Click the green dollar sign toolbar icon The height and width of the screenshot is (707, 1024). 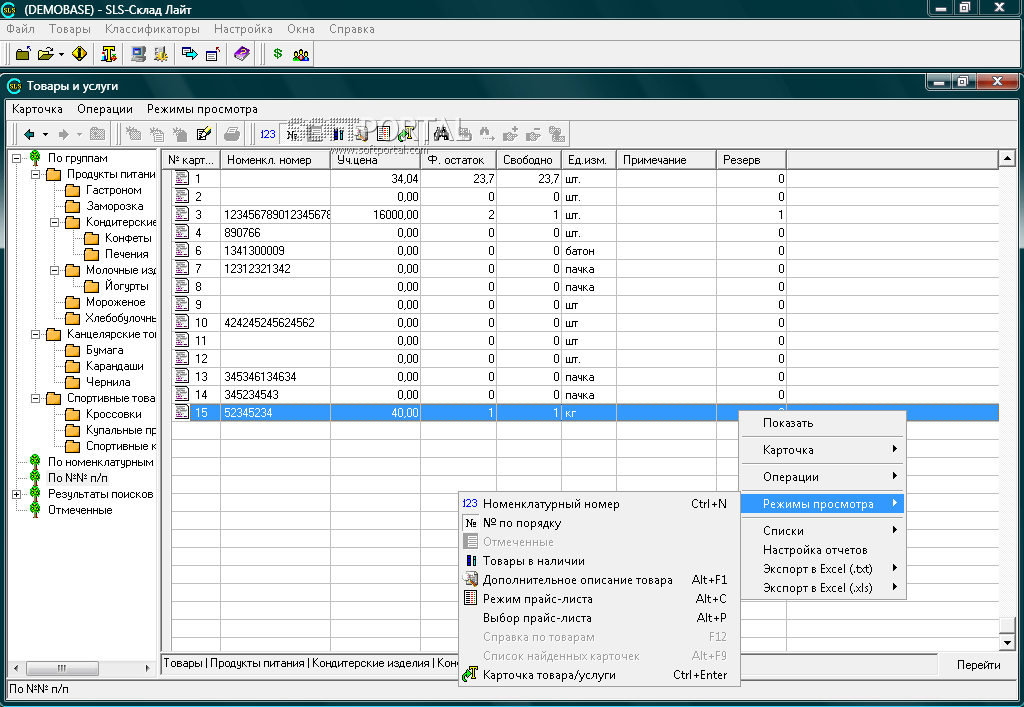tap(278, 54)
